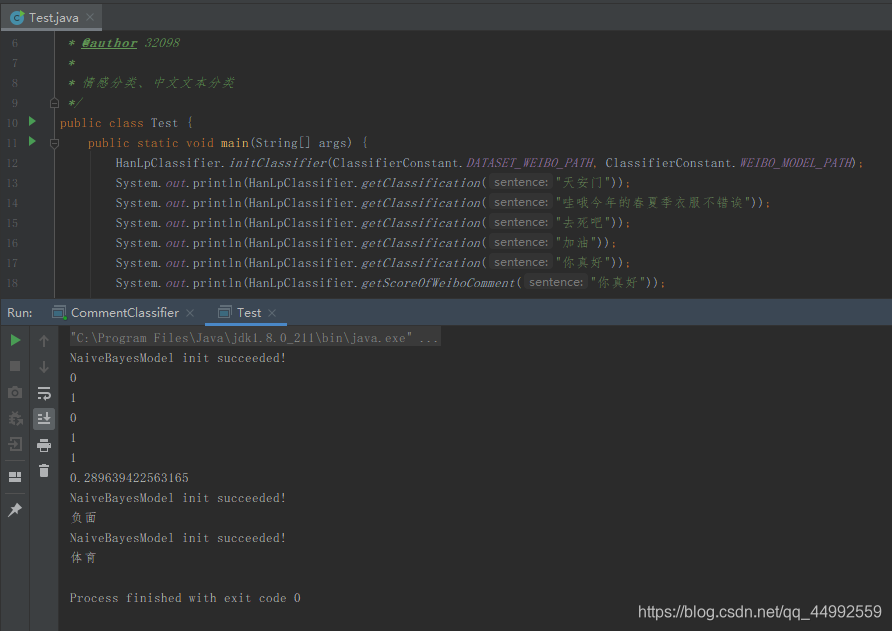Screen dimensions: 892x631
Task: Select the Test.java editor tab
Action: tap(53, 18)
